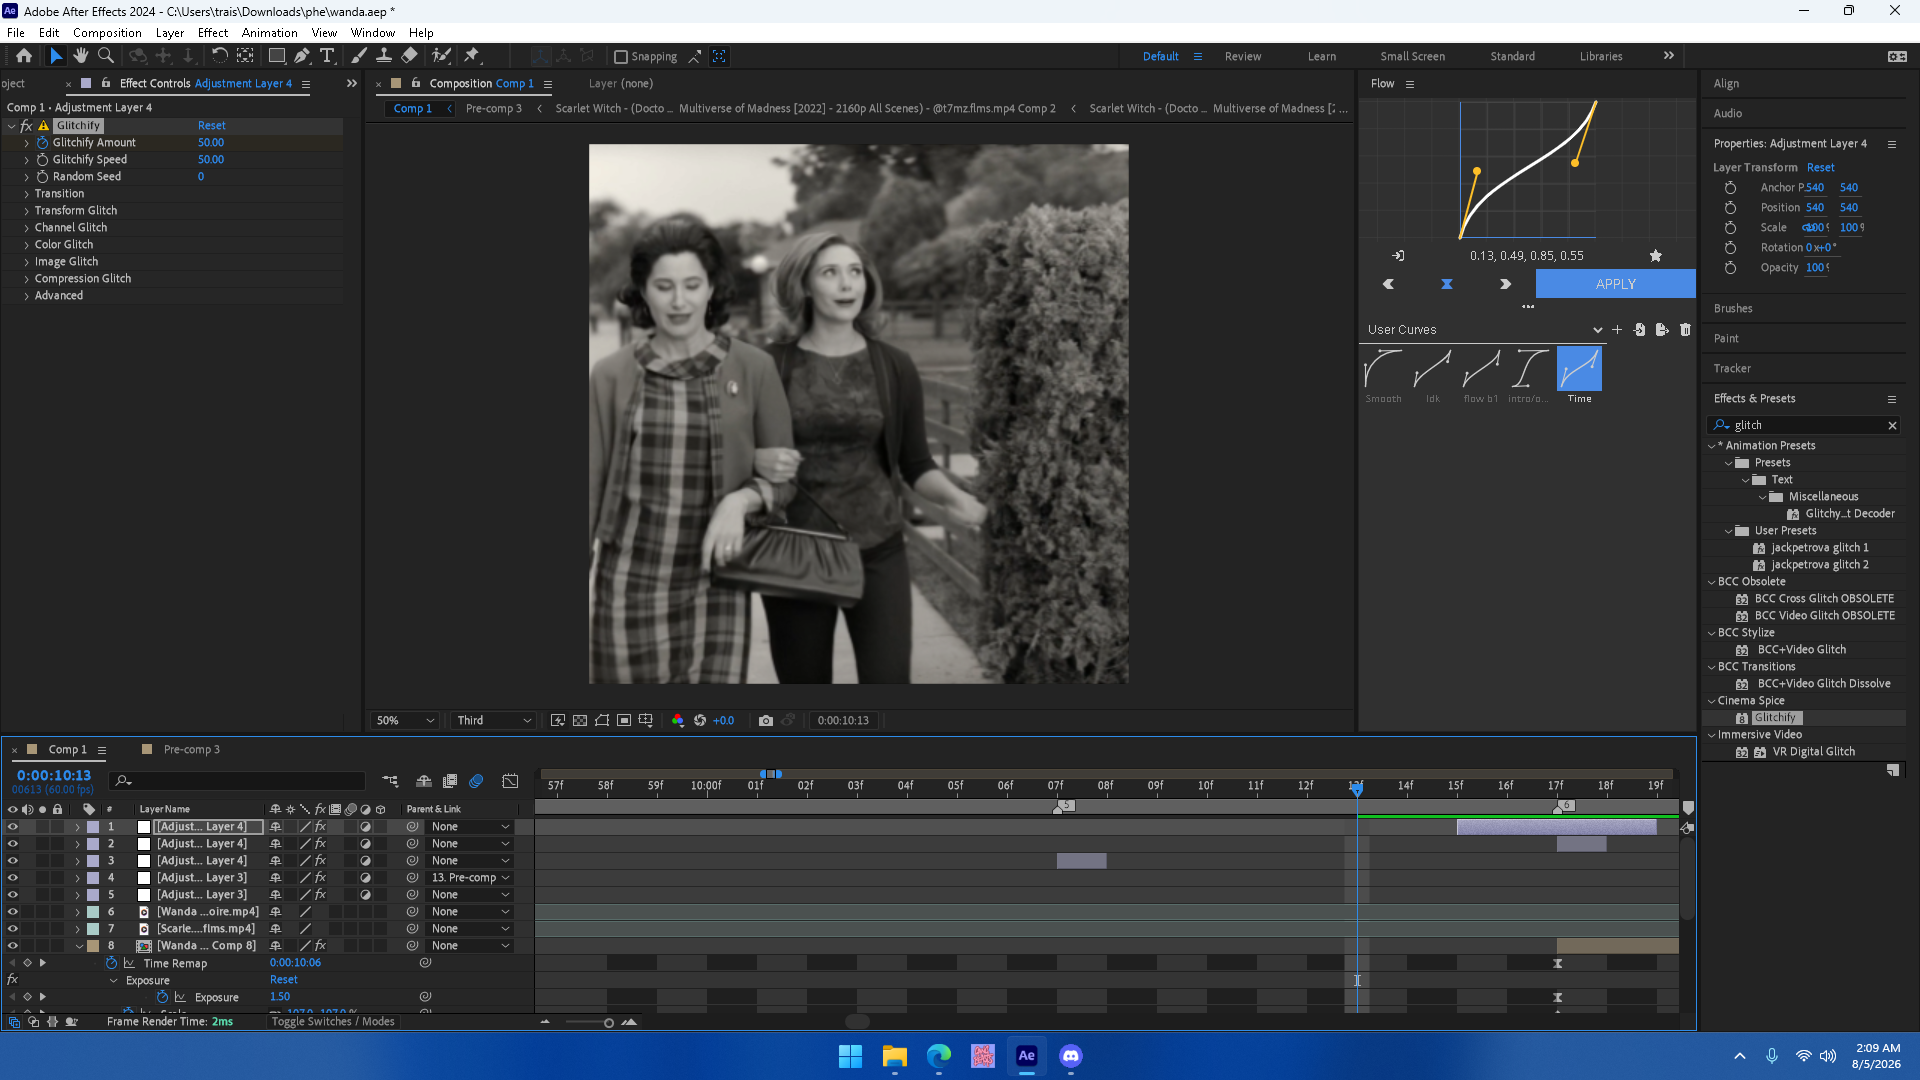Delete selected curve with trash icon
Image resolution: width=1920 pixels, height=1080 pixels.
coord(1685,330)
